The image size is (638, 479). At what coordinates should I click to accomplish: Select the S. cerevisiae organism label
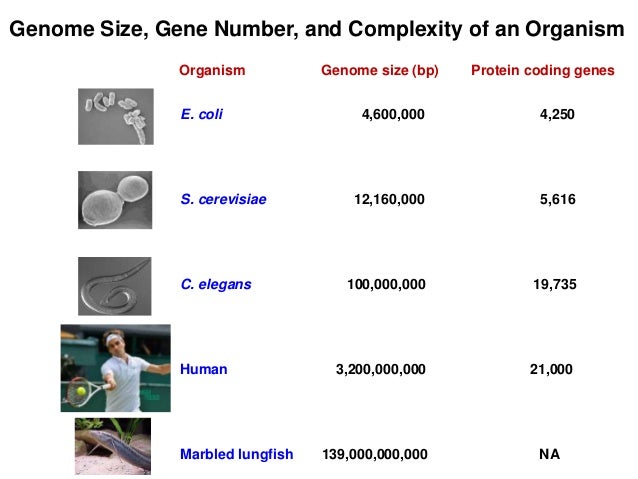[223, 199]
